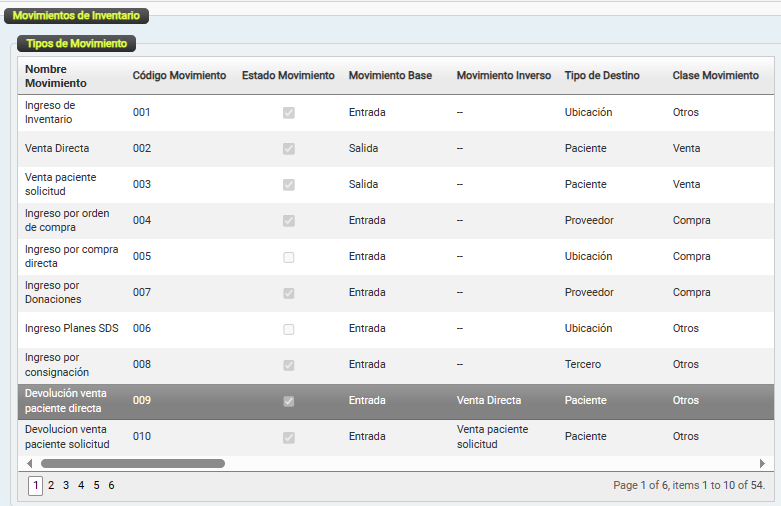Viewport: 781px width, 506px height.
Task: Click the Tipo de Destino header
Action: point(602,76)
